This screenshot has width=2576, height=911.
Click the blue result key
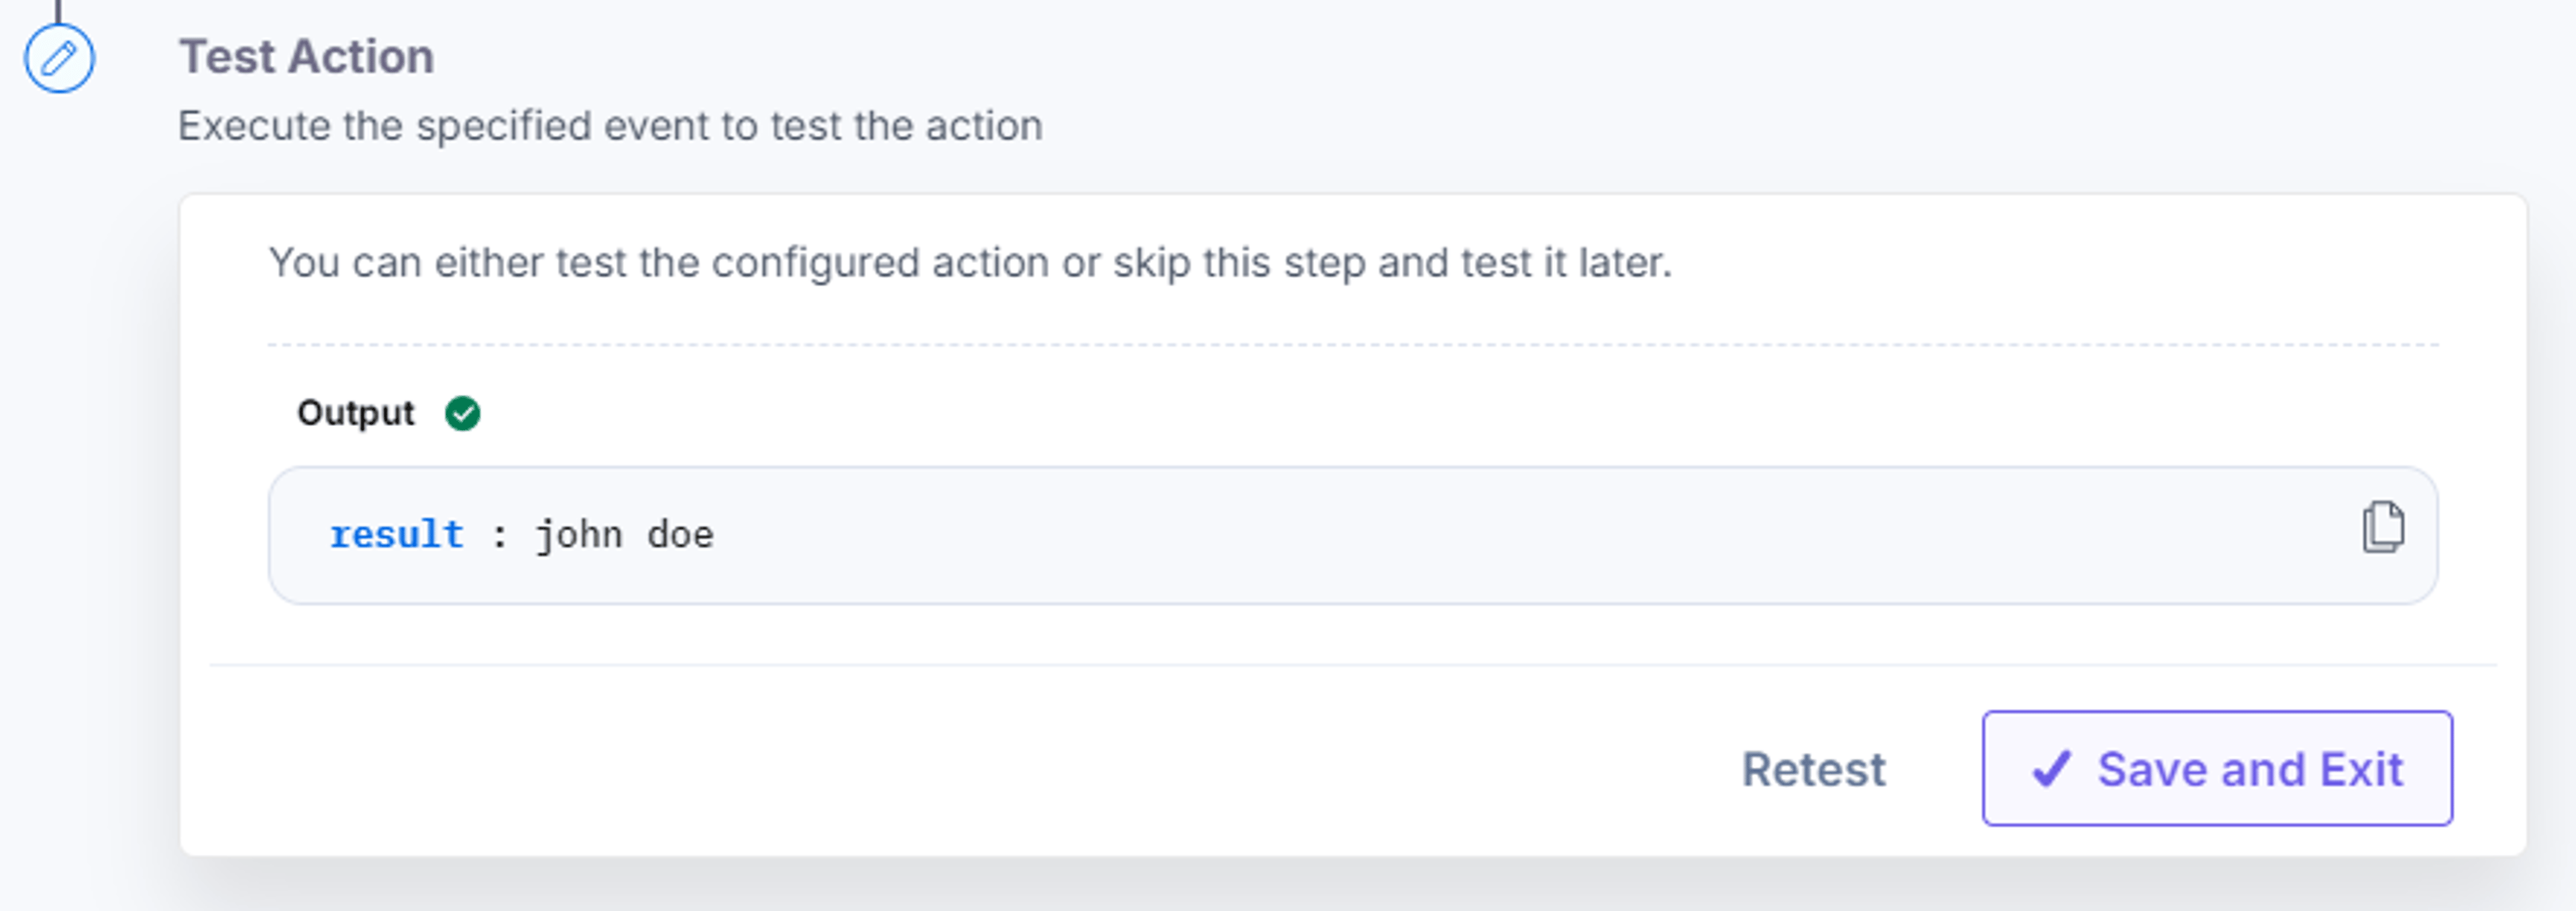pos(396,534)
